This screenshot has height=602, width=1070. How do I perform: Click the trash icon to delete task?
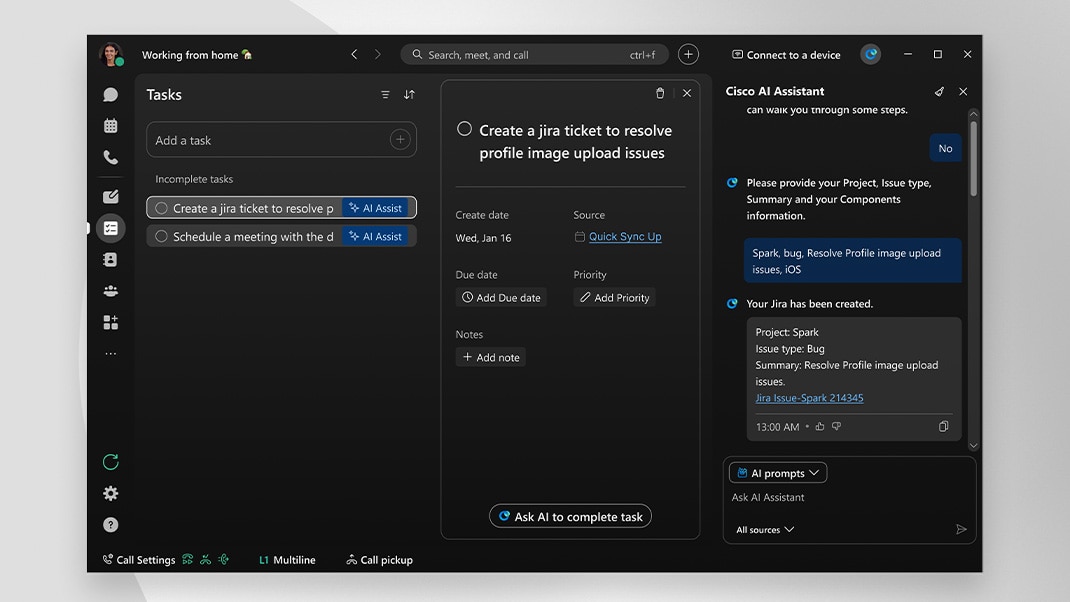tap(660, 93)
